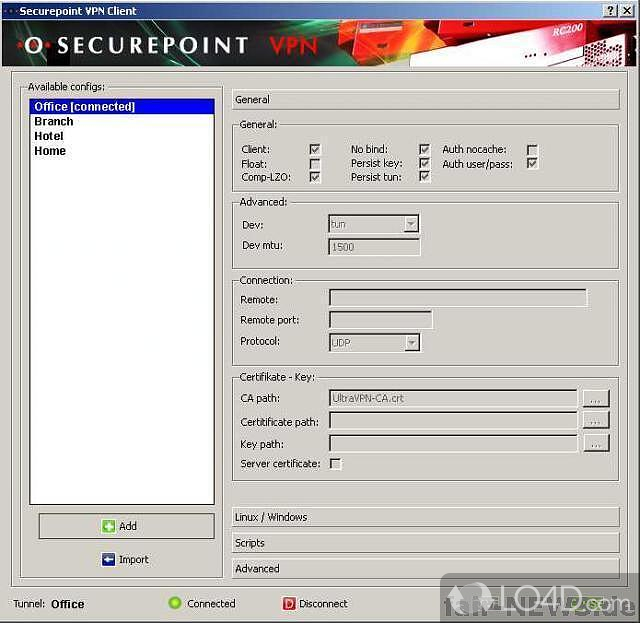Browse for the CA path file

click(596, 398)
